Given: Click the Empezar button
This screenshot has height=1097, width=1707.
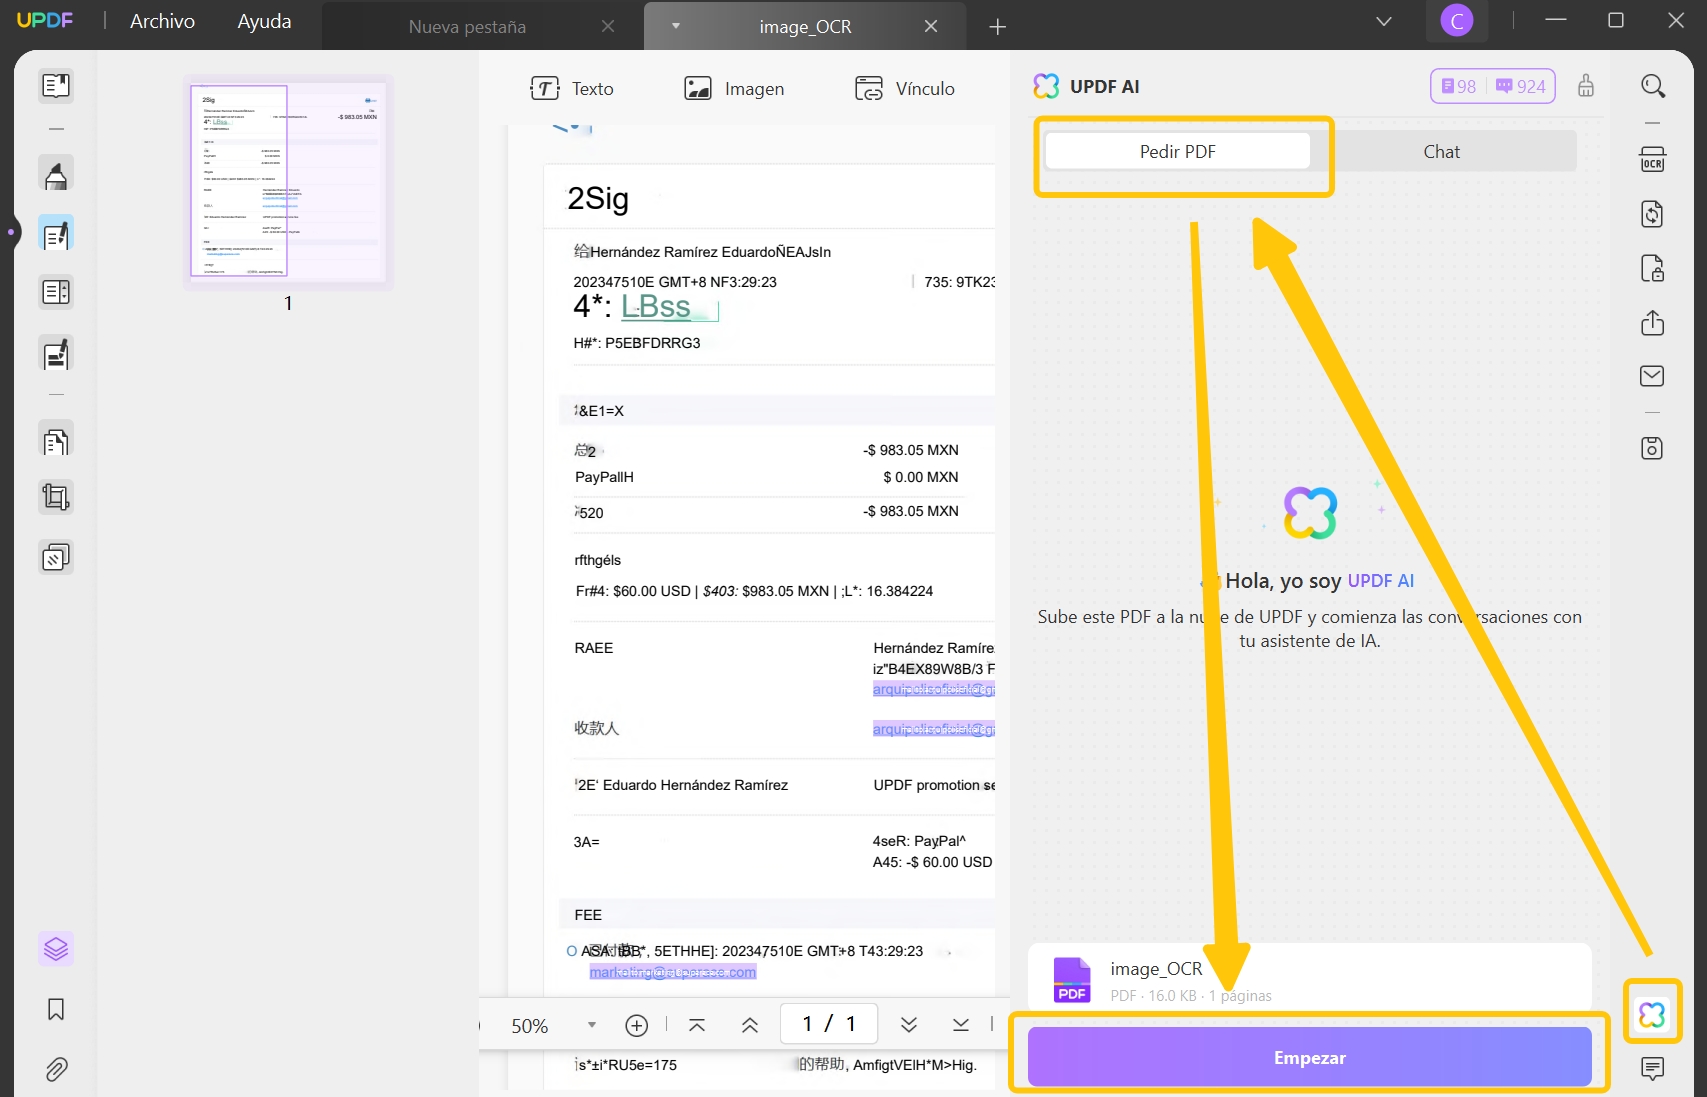Looking at the screenshot, I should pos(1309,1056).
